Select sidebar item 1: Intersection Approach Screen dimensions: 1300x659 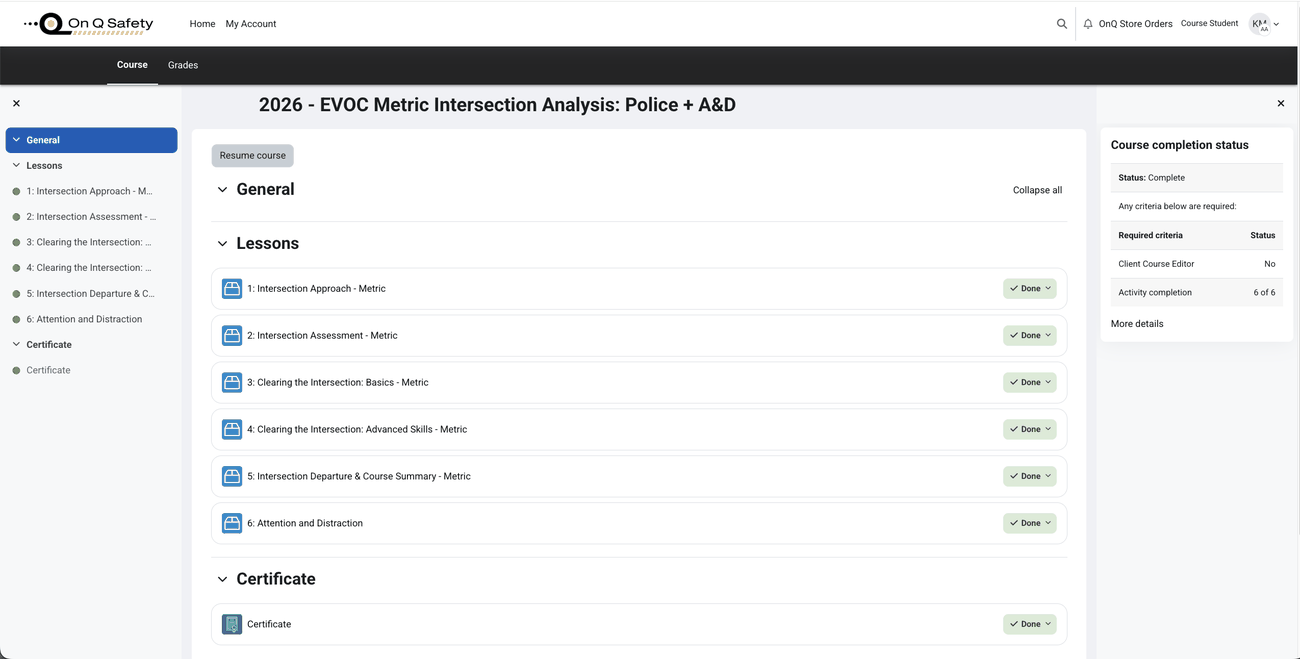[x=91, y=191]
